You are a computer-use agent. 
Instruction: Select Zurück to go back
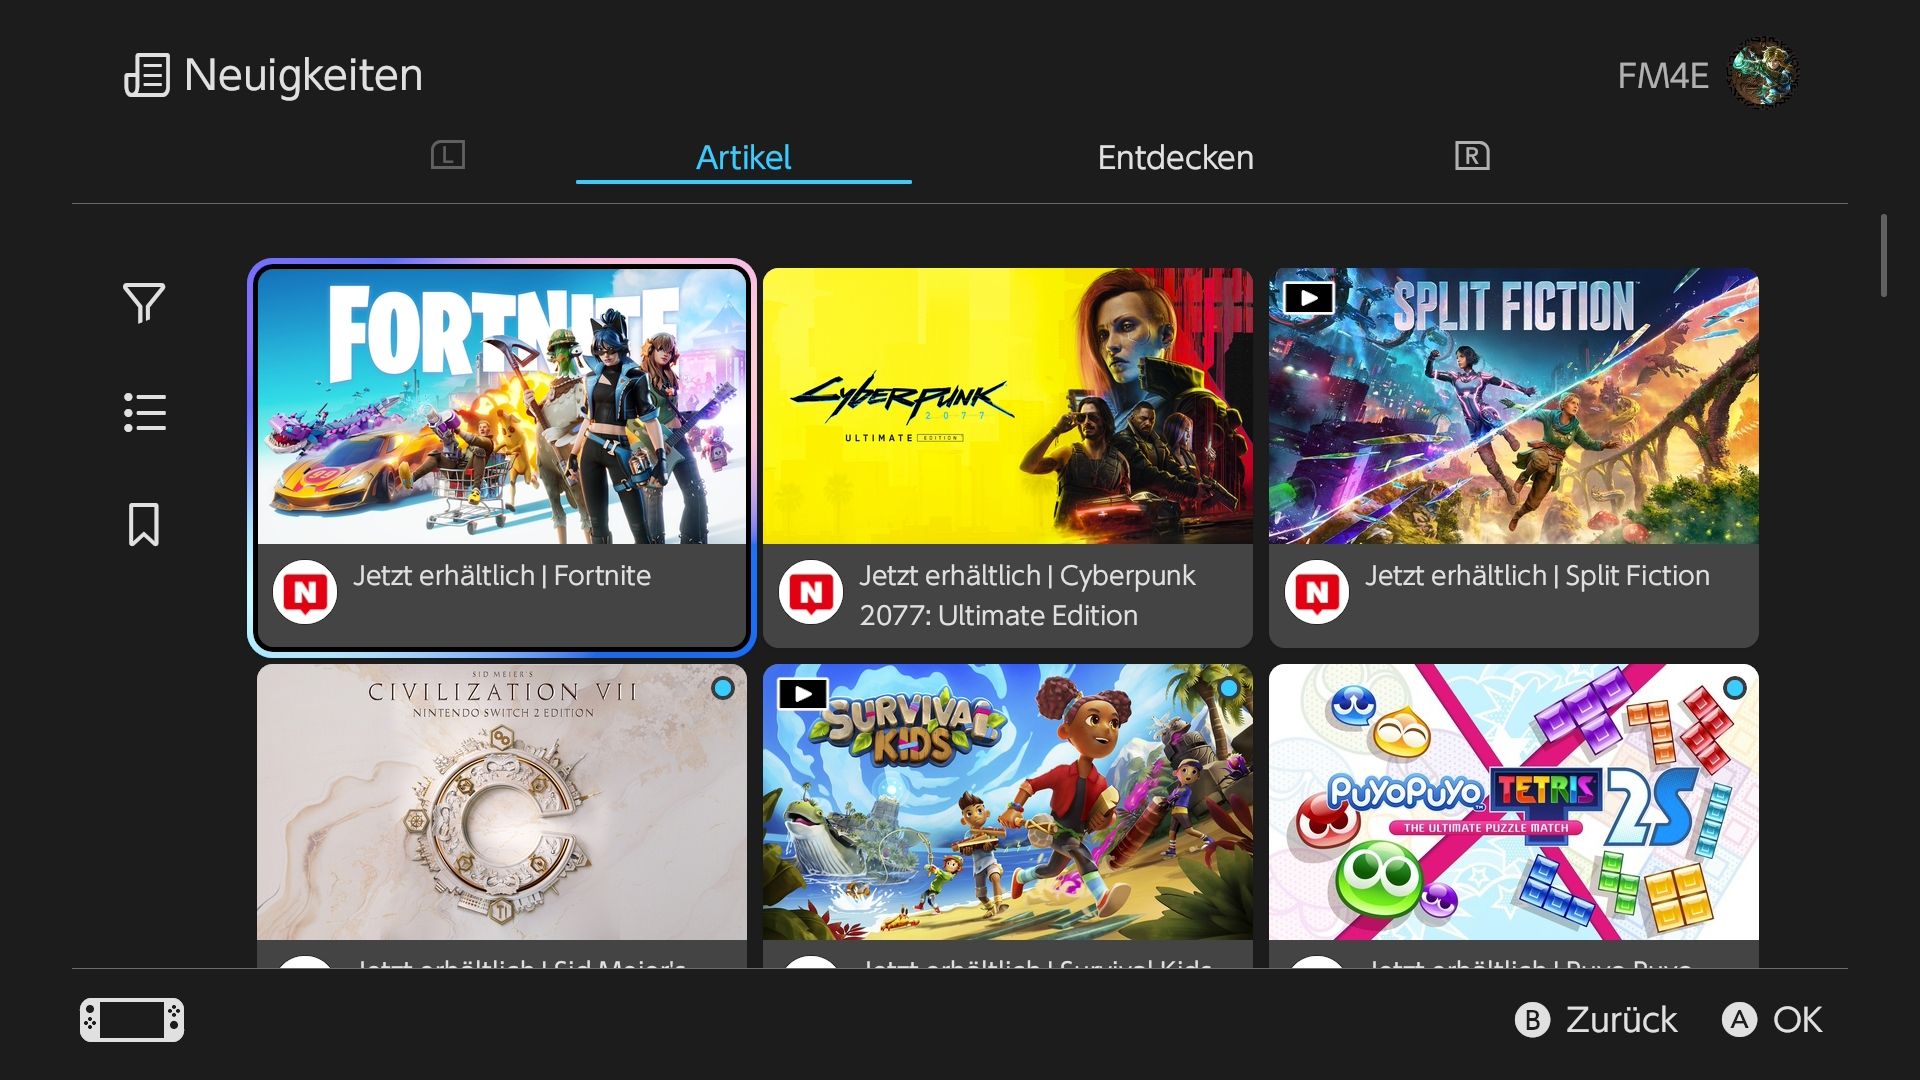(1621, 1020)
